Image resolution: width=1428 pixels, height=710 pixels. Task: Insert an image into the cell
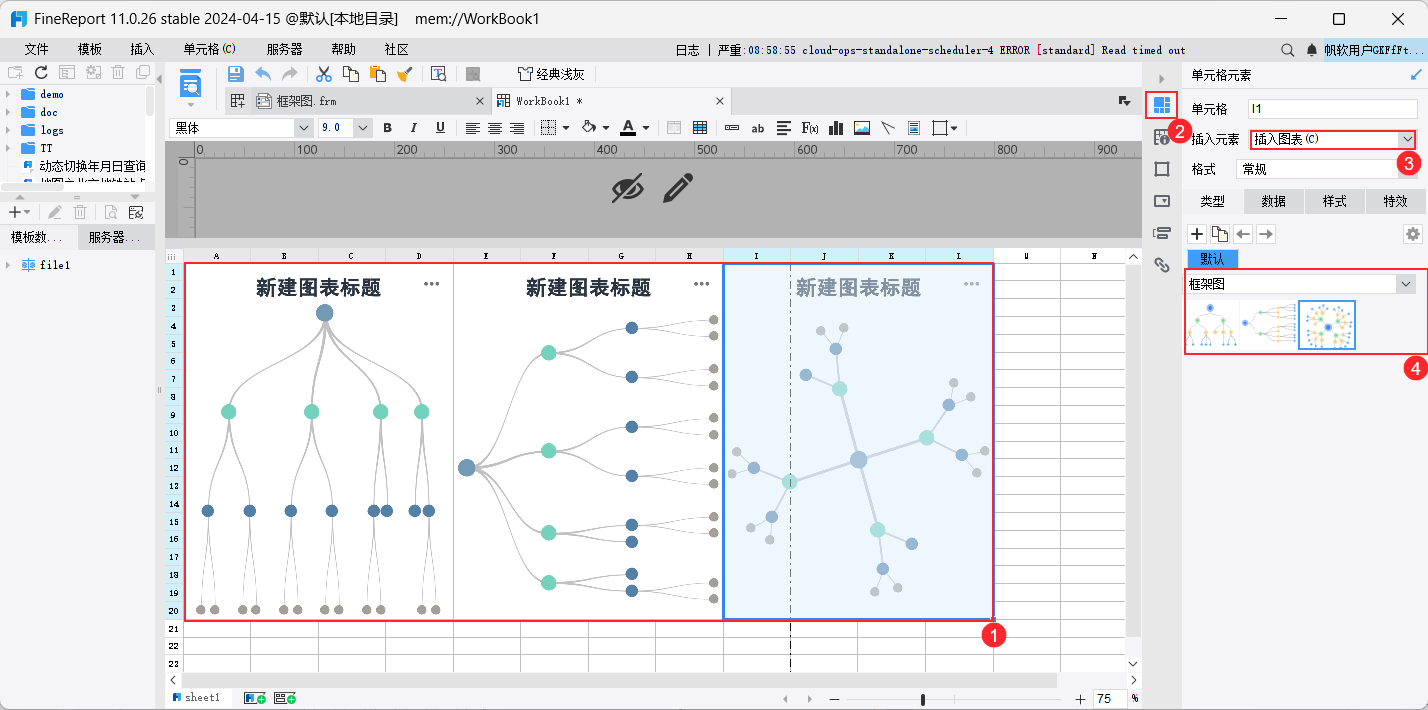tap(862, 128)
